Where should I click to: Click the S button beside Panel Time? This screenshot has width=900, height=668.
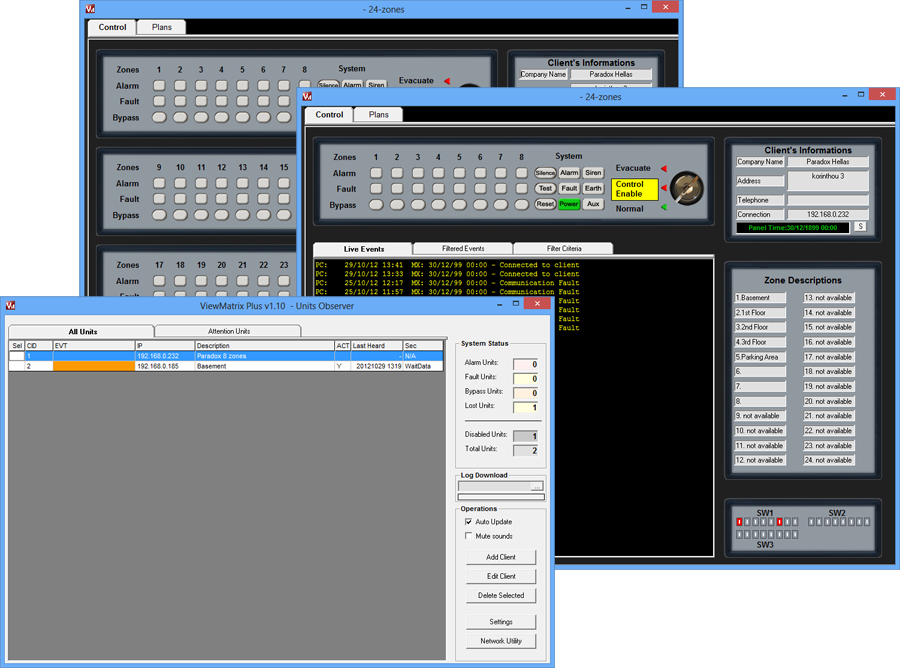click(858, 227)
